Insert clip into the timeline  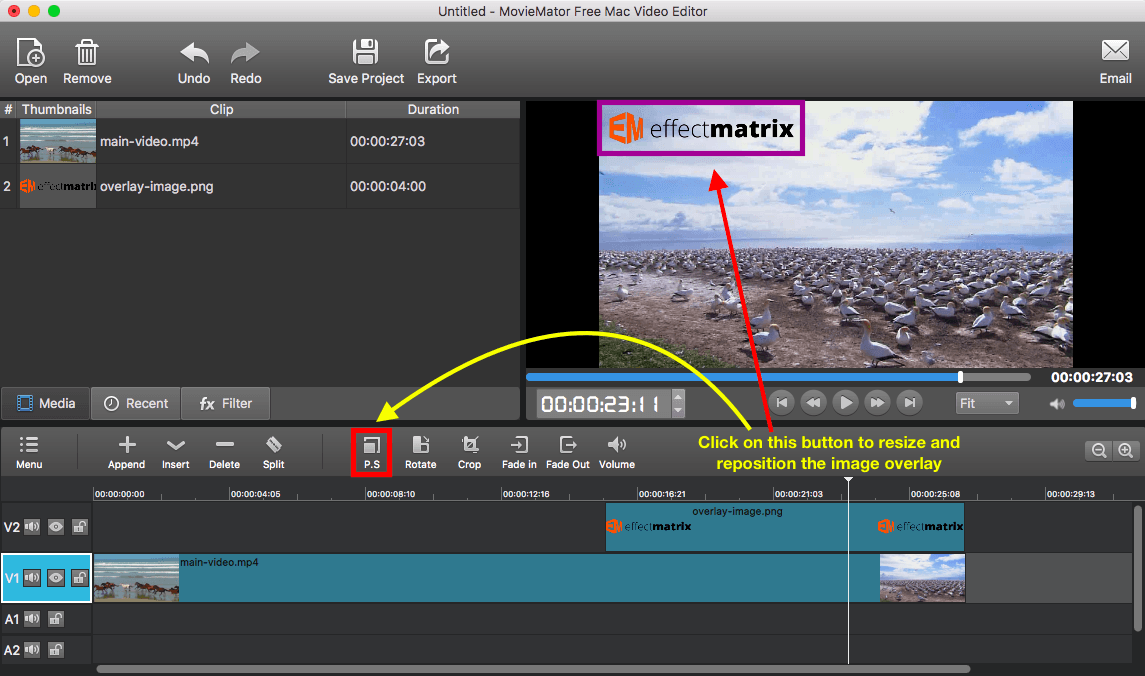(x=175, y=453)
